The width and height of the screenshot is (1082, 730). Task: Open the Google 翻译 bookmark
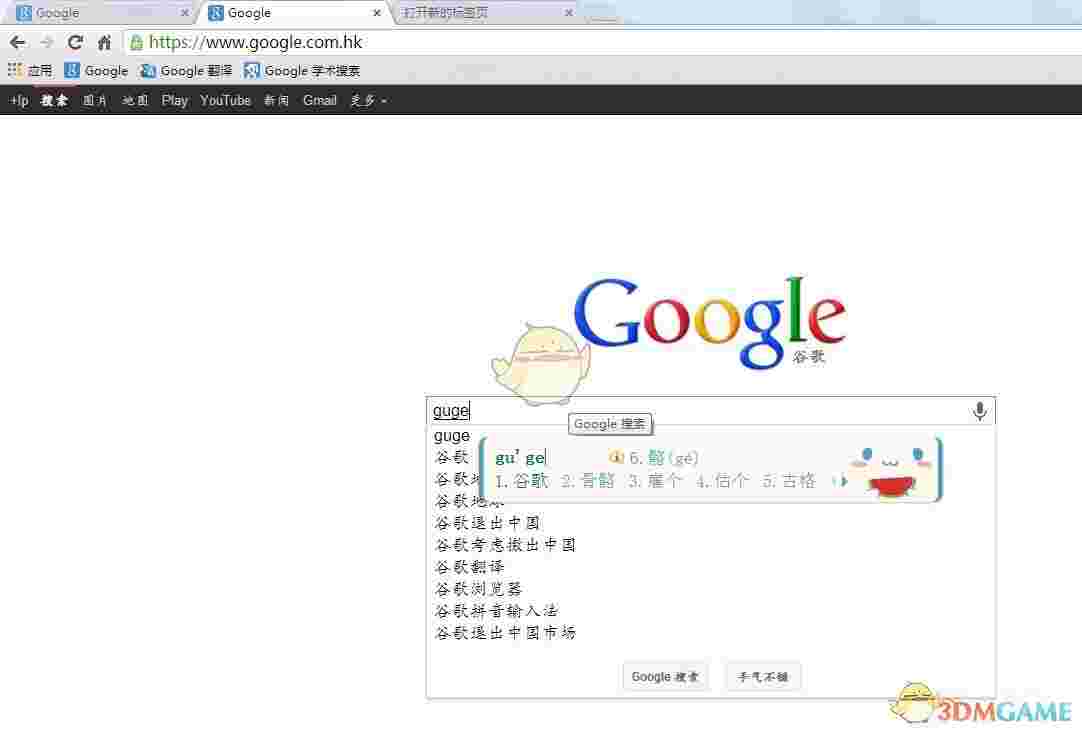[x=186, y=70]
